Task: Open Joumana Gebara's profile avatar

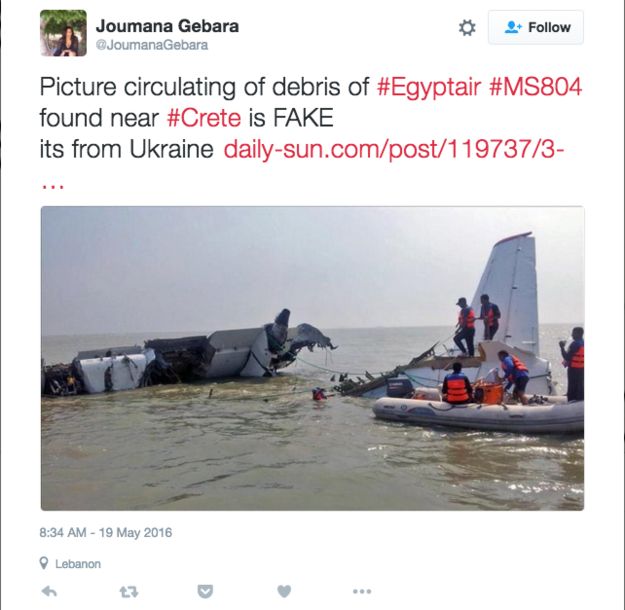Action: [x=63, y=33]
